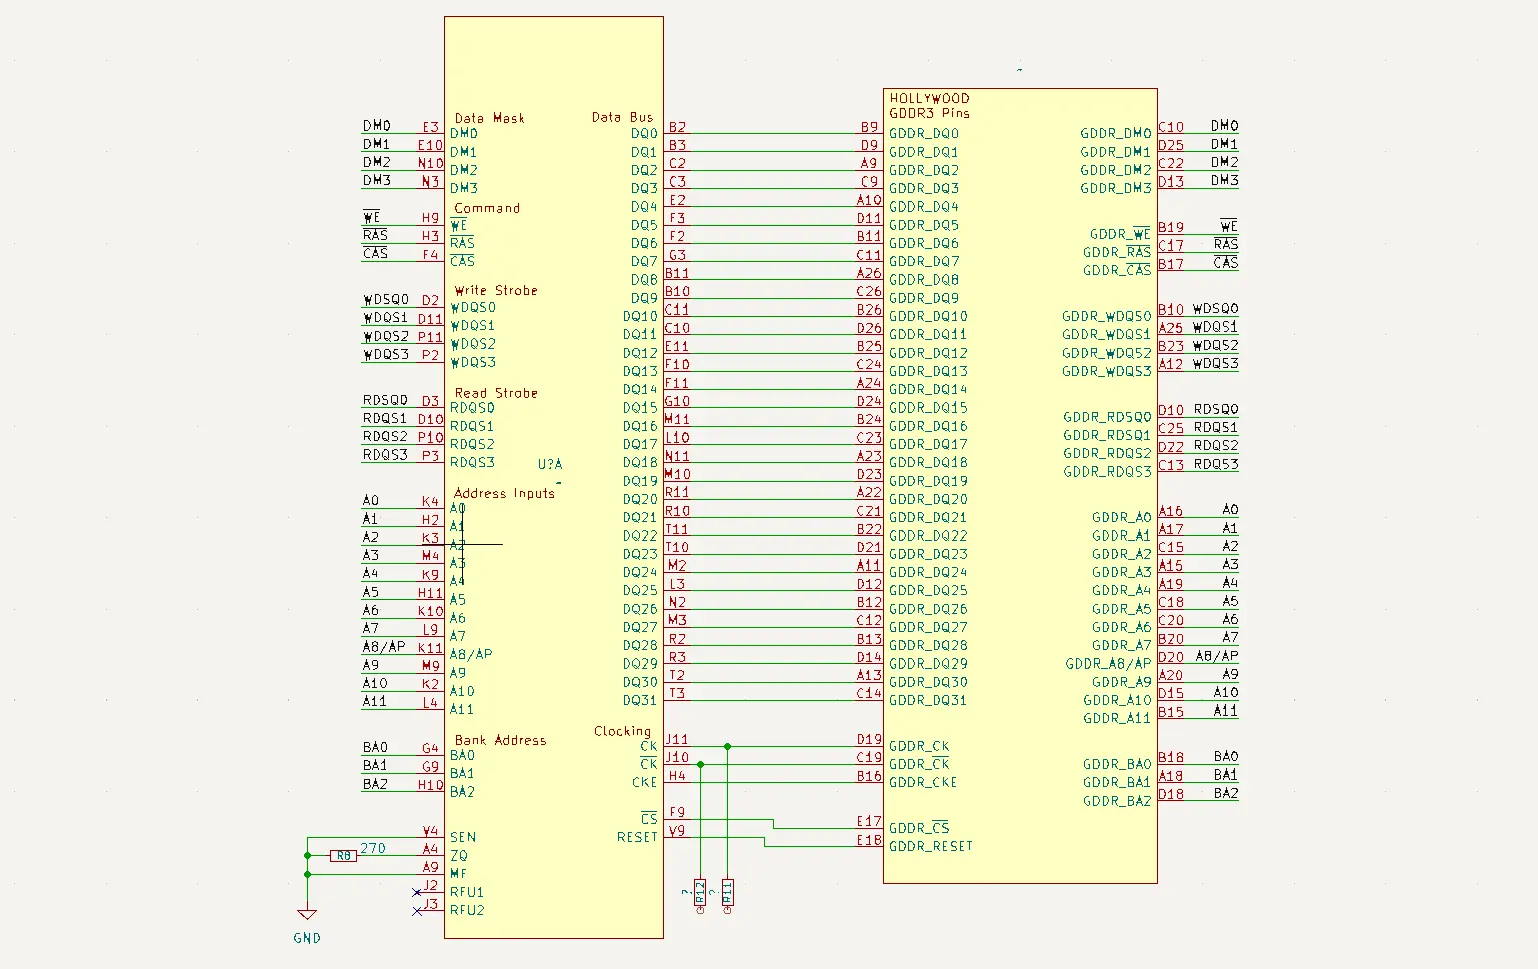The image size is (1538, 969).
Task: Click the junction dot beside the R8 resistor
Action: coord(307,855)
